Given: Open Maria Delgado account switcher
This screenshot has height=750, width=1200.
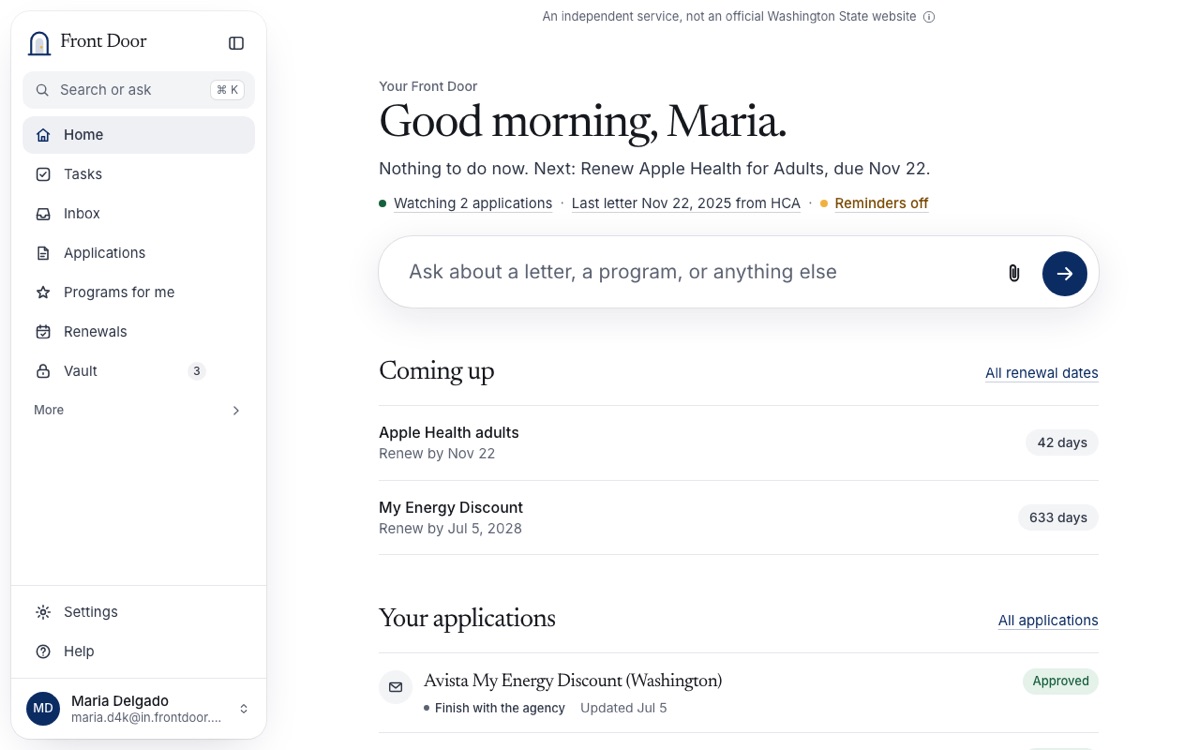Looking at the screenshot, I should pos(139,708).
